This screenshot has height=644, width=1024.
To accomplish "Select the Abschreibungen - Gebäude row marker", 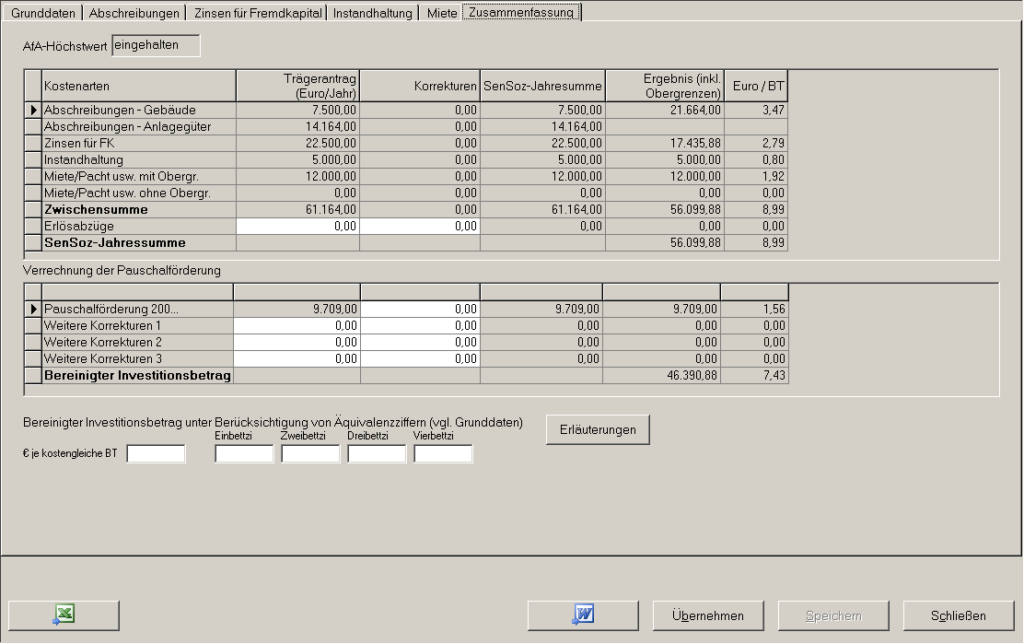I will point(34,108).
